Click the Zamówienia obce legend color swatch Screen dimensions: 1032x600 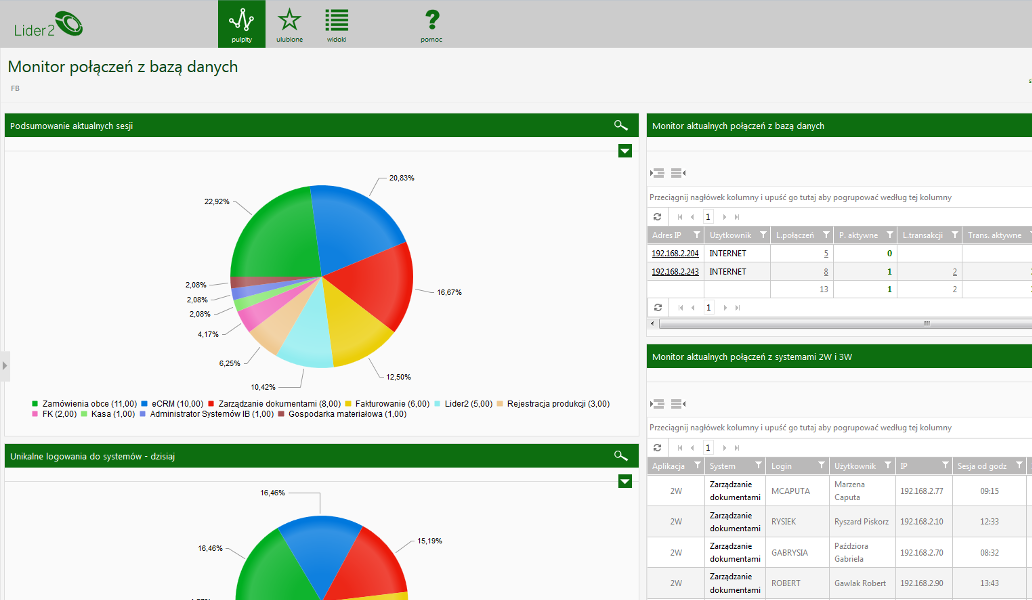click(35, 404)
